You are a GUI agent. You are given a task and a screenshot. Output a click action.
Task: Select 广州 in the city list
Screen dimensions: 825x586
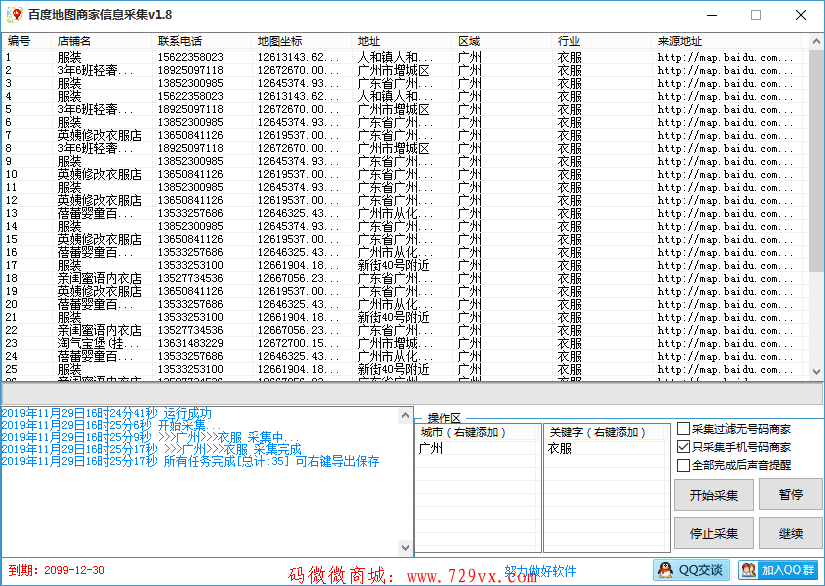point(430,448)
